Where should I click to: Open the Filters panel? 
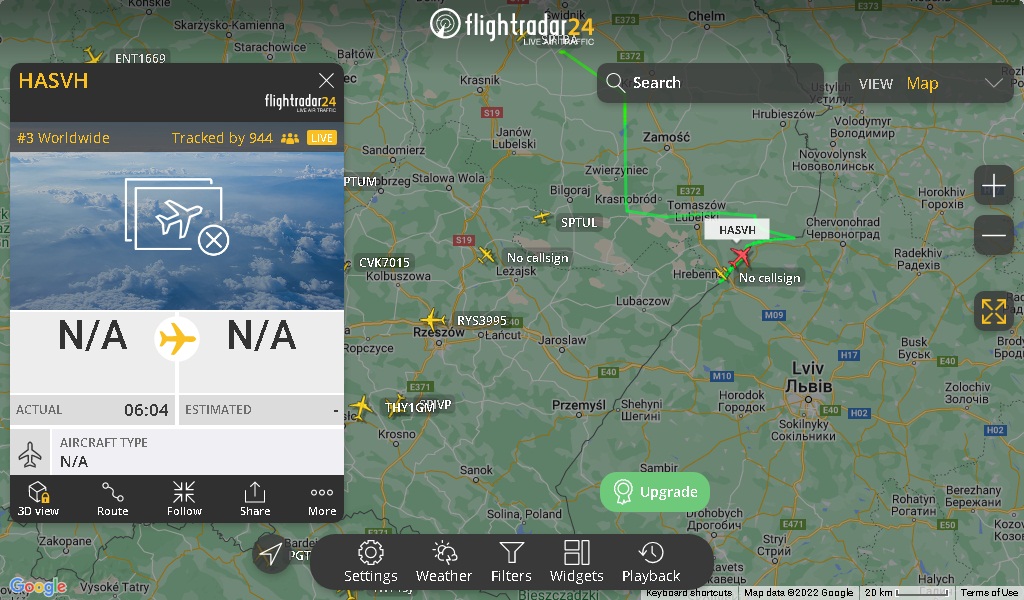point(511,561)
